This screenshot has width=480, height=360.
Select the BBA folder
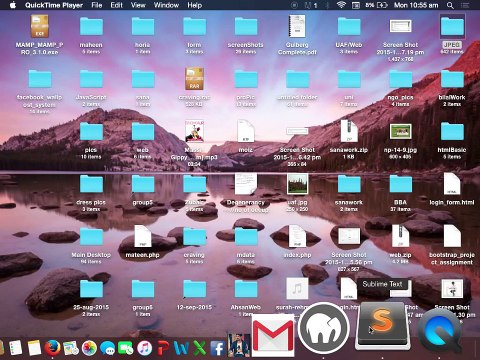pyautogui.click(x=400, y=184)
